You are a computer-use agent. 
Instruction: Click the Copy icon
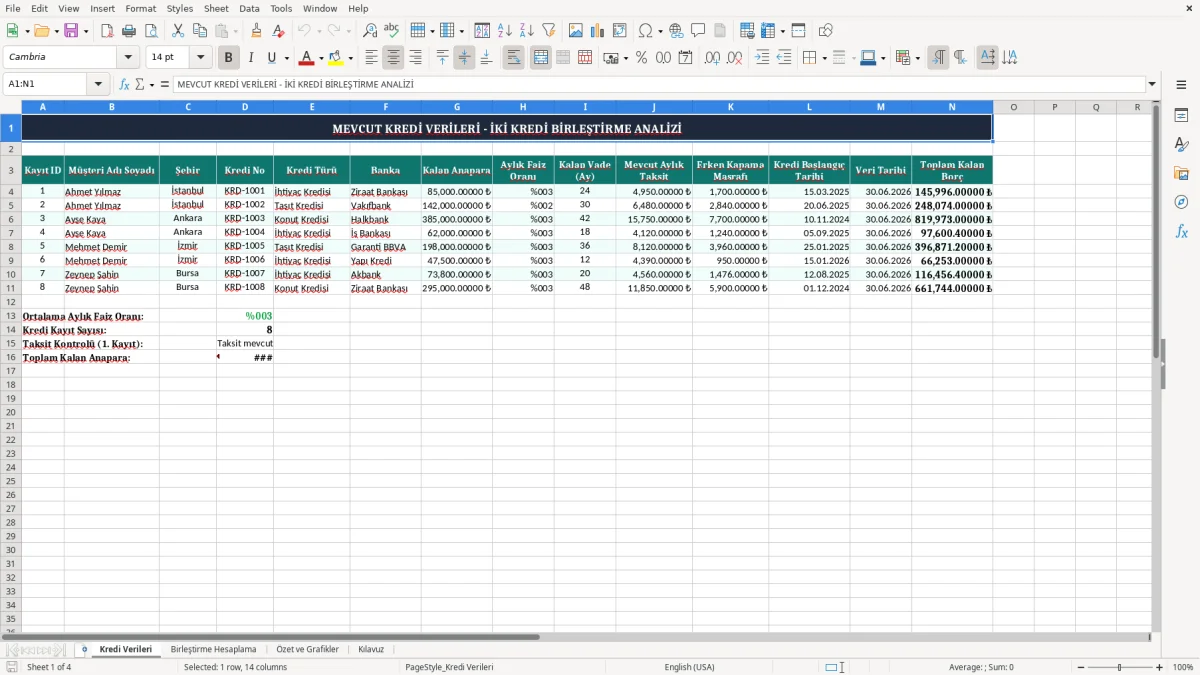coord(199,31)
